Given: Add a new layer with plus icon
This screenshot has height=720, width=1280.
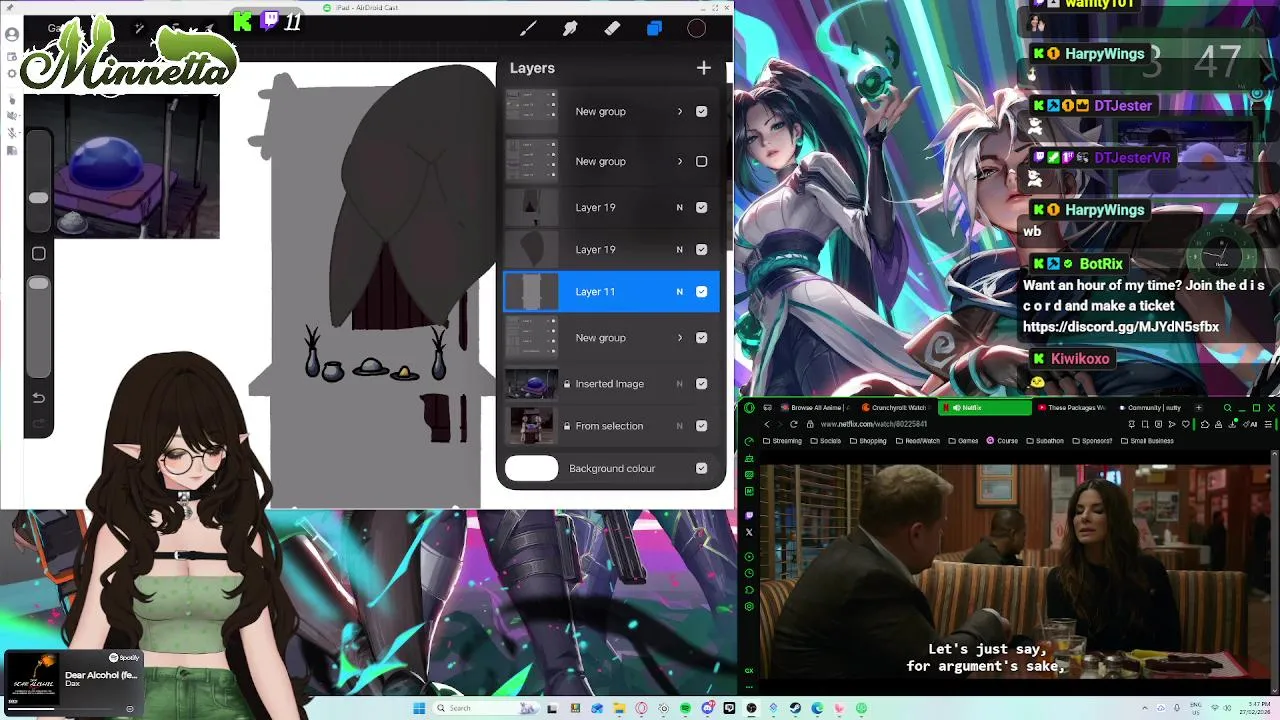Looking at the screenshot, I should click(x=704, y=68).
